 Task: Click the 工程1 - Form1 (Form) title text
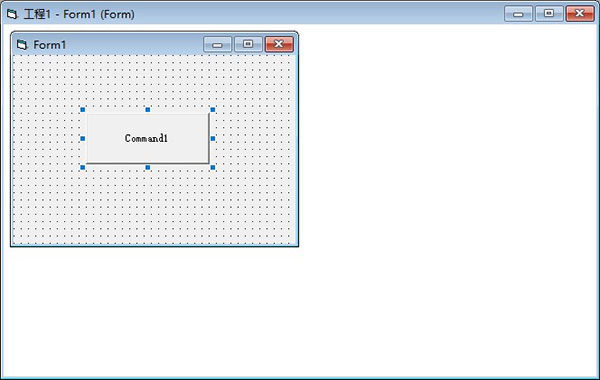(79, 14)
